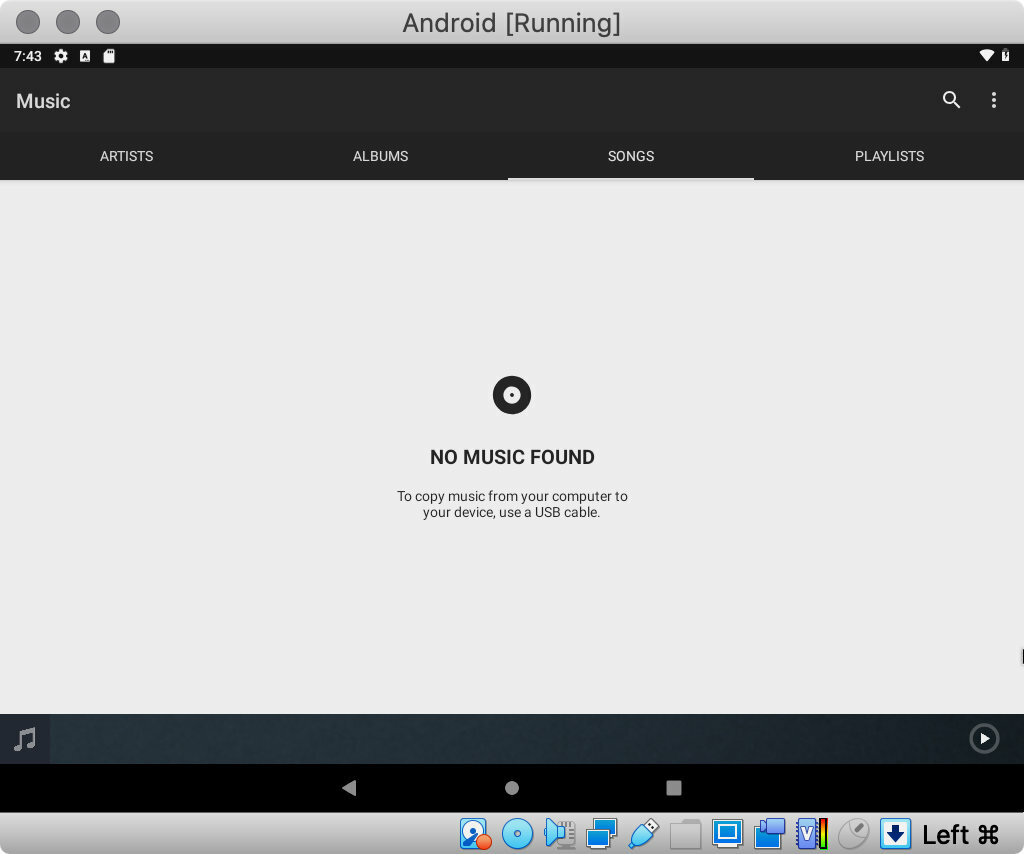
Task: Tap the Android home button
Action: coord(512,788)
